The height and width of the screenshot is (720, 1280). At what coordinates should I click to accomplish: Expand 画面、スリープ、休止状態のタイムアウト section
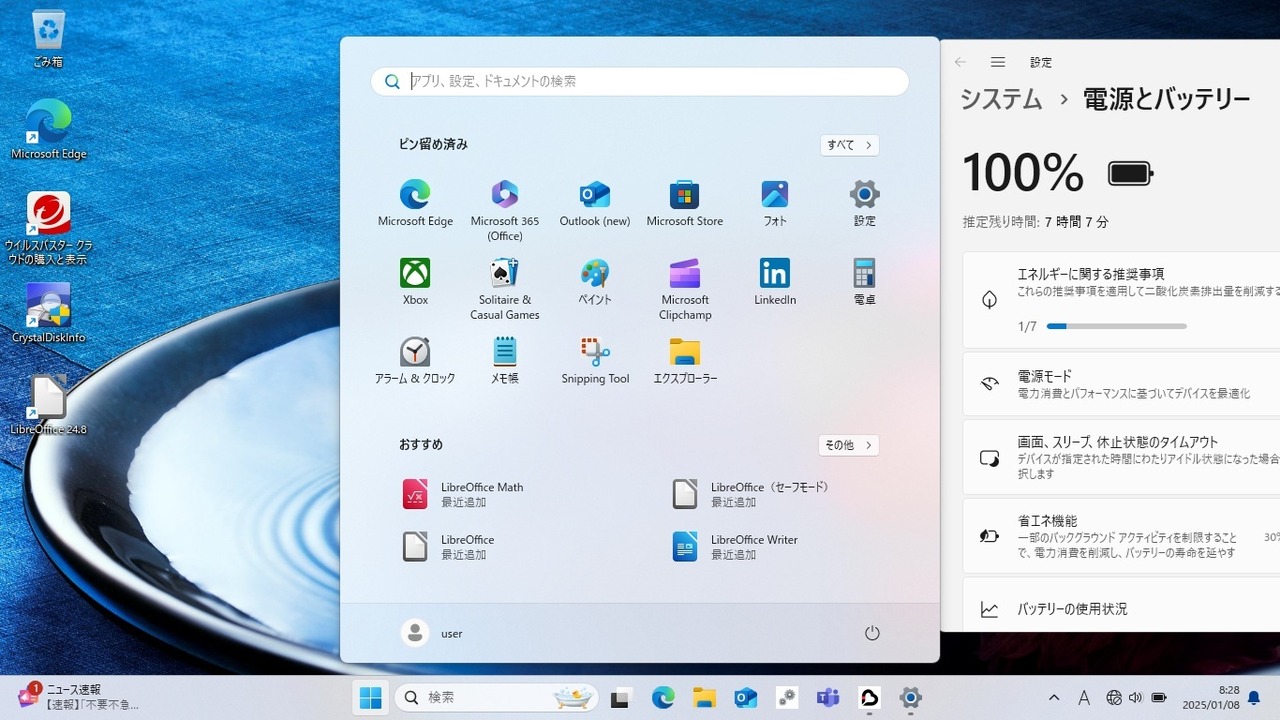point(1121,457)
